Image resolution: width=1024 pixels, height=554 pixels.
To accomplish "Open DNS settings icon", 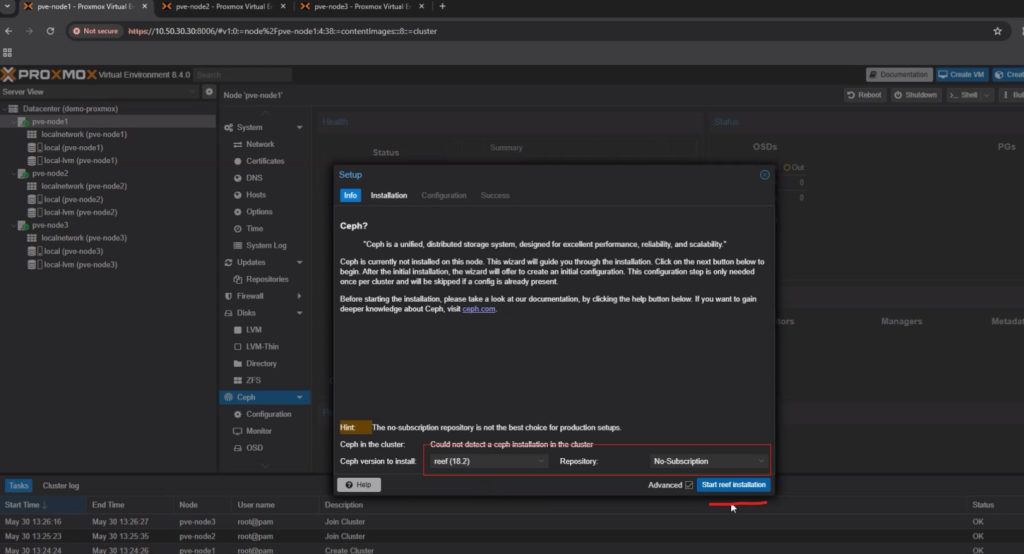I will click(x=238, y=178).
